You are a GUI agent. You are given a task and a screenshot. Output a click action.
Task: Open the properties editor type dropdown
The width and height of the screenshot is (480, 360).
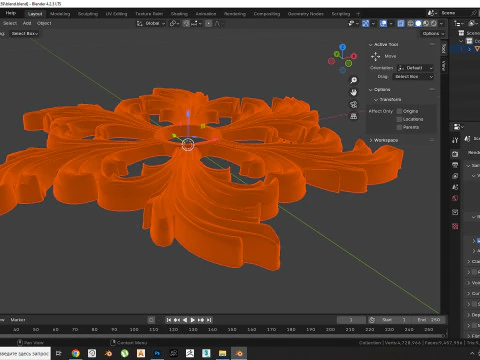[x=458, y=127]
